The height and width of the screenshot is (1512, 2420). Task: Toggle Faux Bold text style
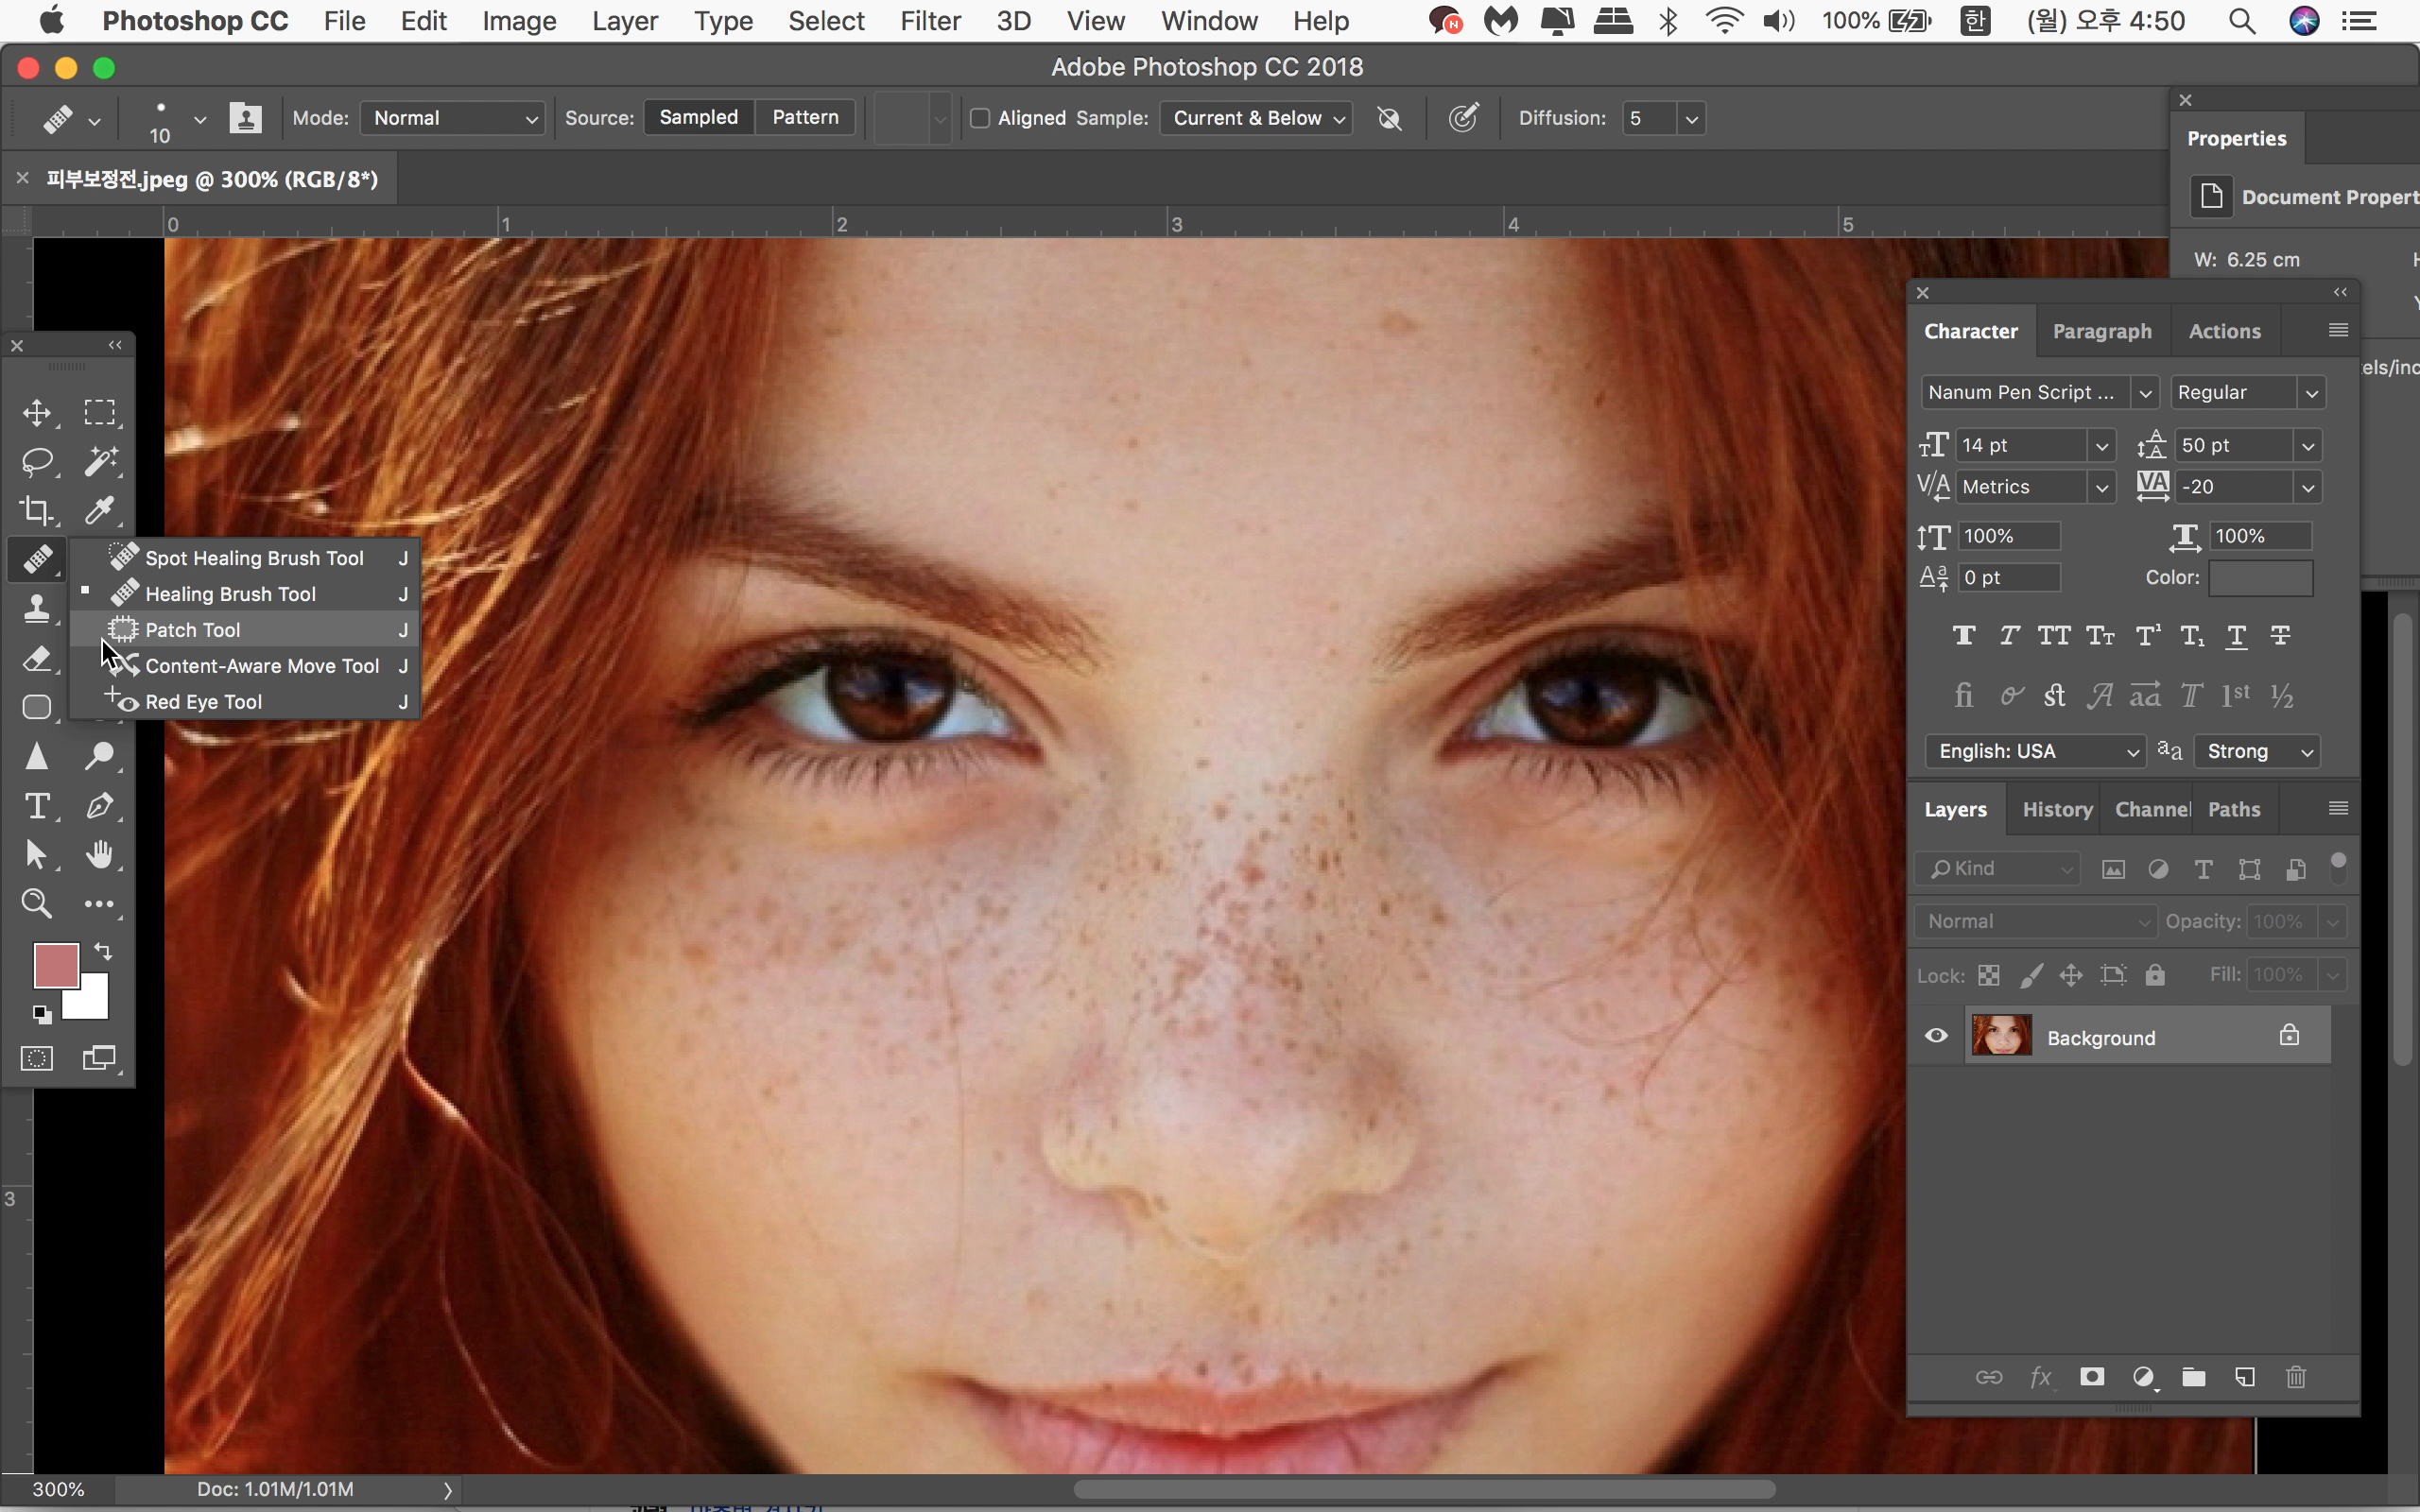1963,636
